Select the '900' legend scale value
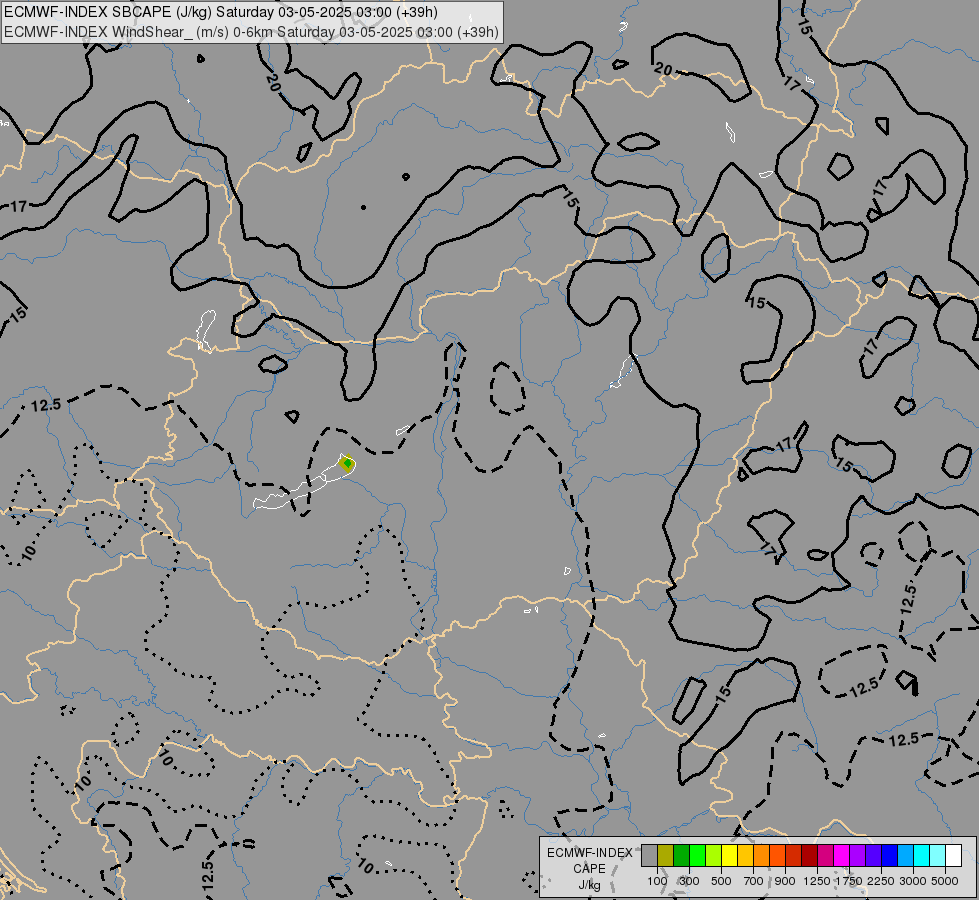The width and height of the screenshot is (979, 900). tap(785, 881)
